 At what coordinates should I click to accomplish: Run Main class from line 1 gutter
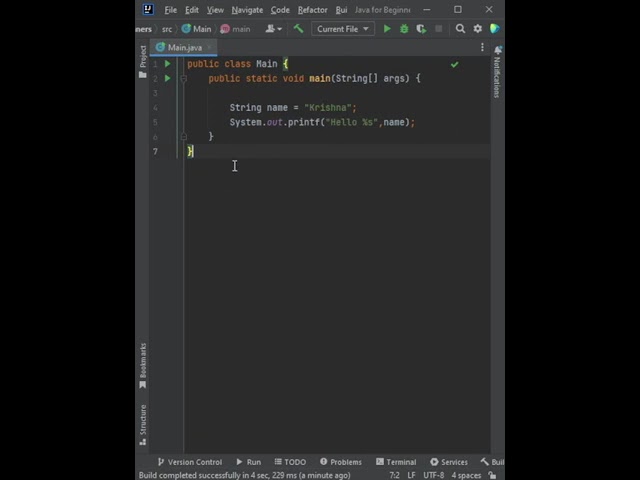(x=167, y=64)
